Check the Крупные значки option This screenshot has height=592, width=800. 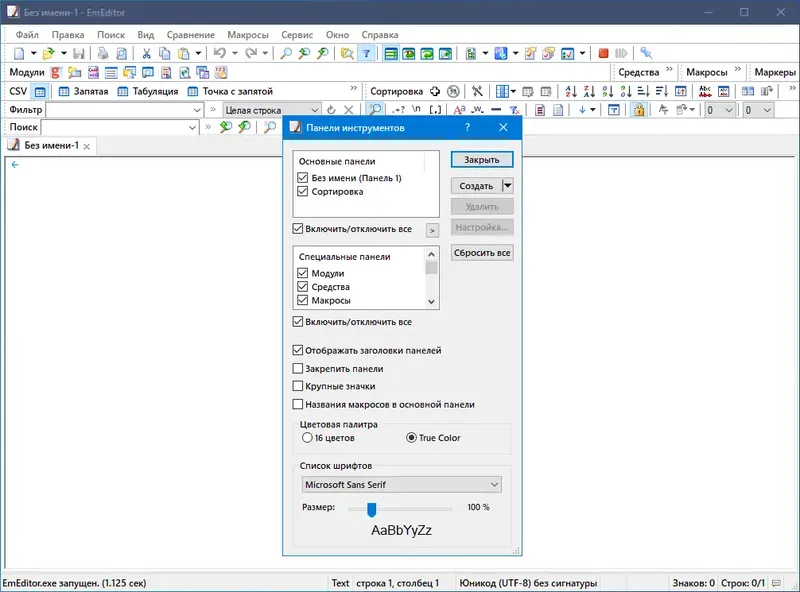[298, 387]
